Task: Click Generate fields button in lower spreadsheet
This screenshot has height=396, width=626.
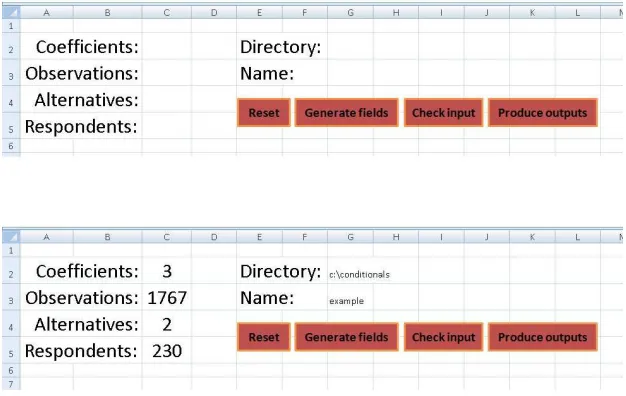Action: [347, 337]
